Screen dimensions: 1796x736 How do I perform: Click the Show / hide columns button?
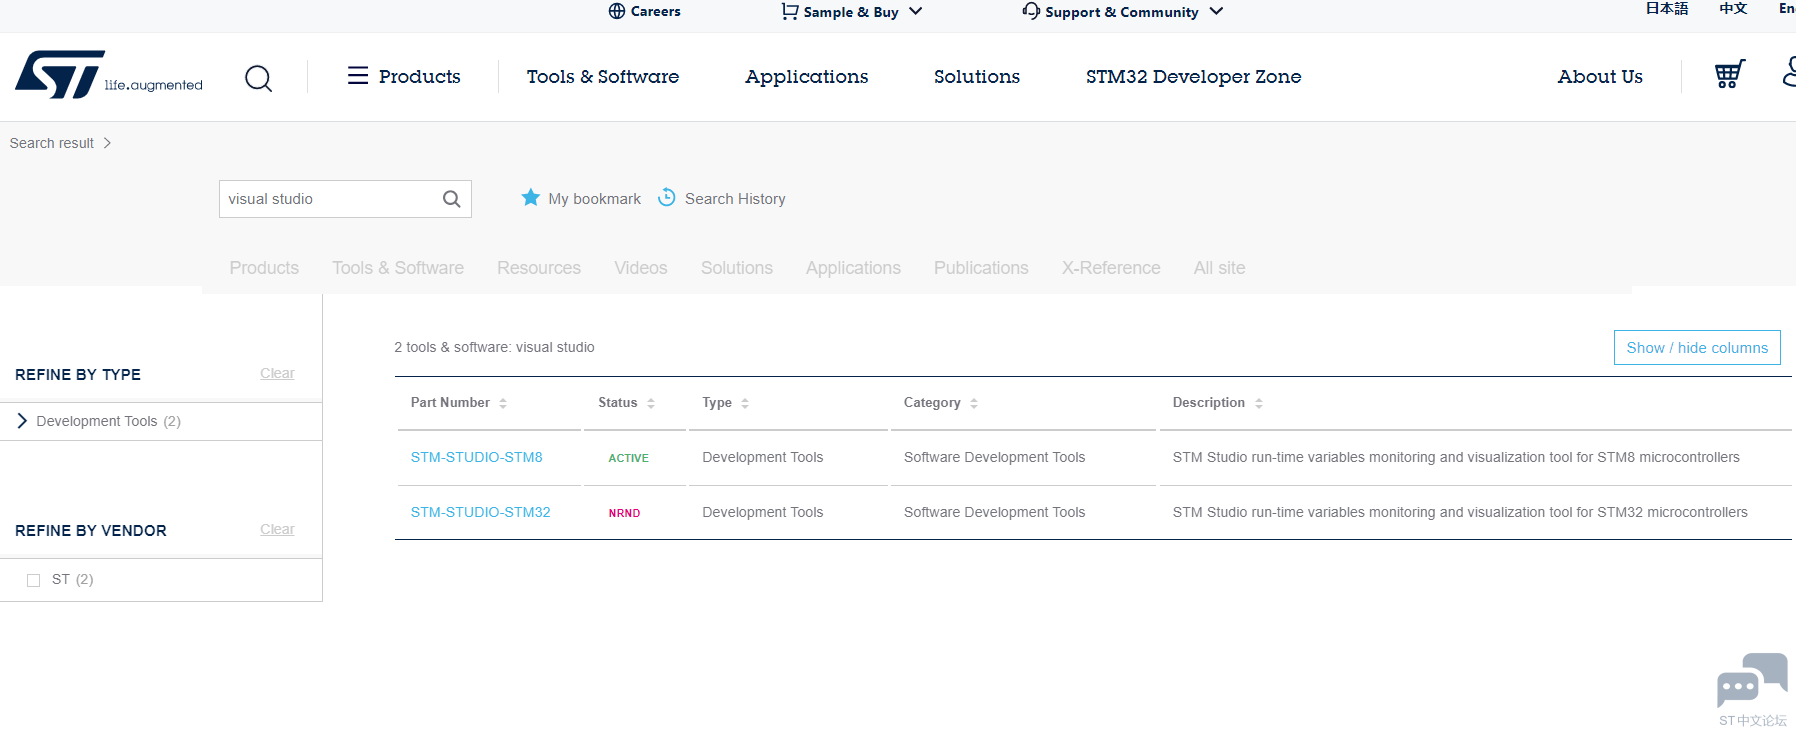[1697, 348]
